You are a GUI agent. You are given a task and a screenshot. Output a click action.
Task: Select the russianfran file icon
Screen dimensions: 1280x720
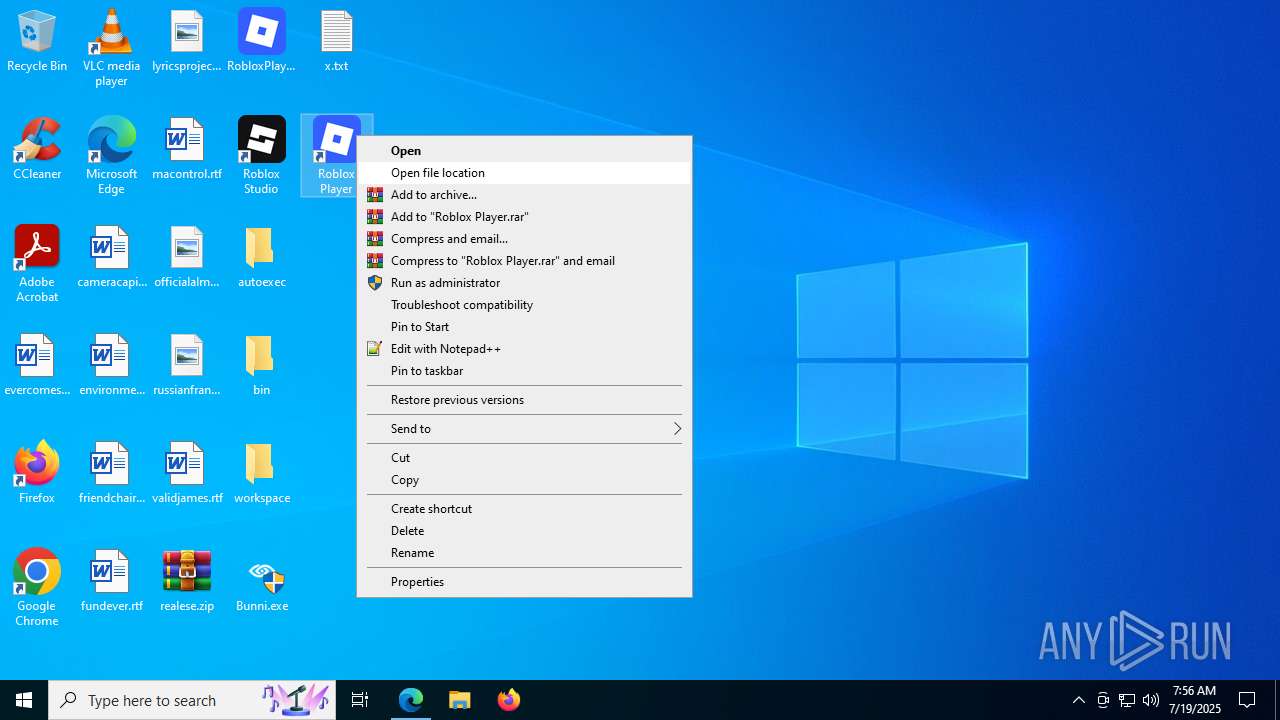(186, 365)
